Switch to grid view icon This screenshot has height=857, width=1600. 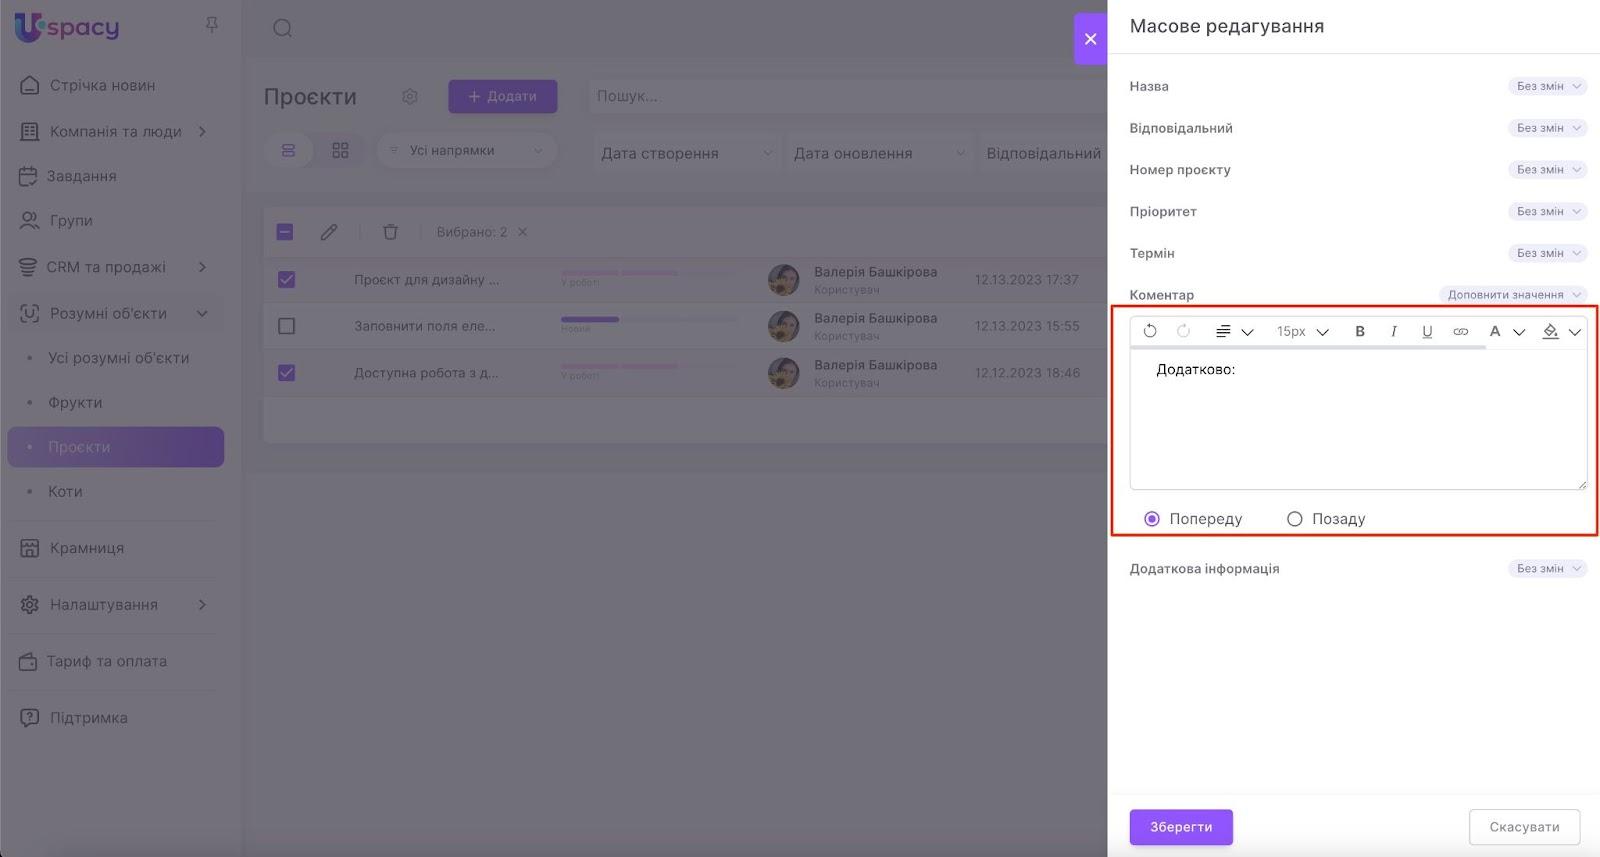(340, 150)
